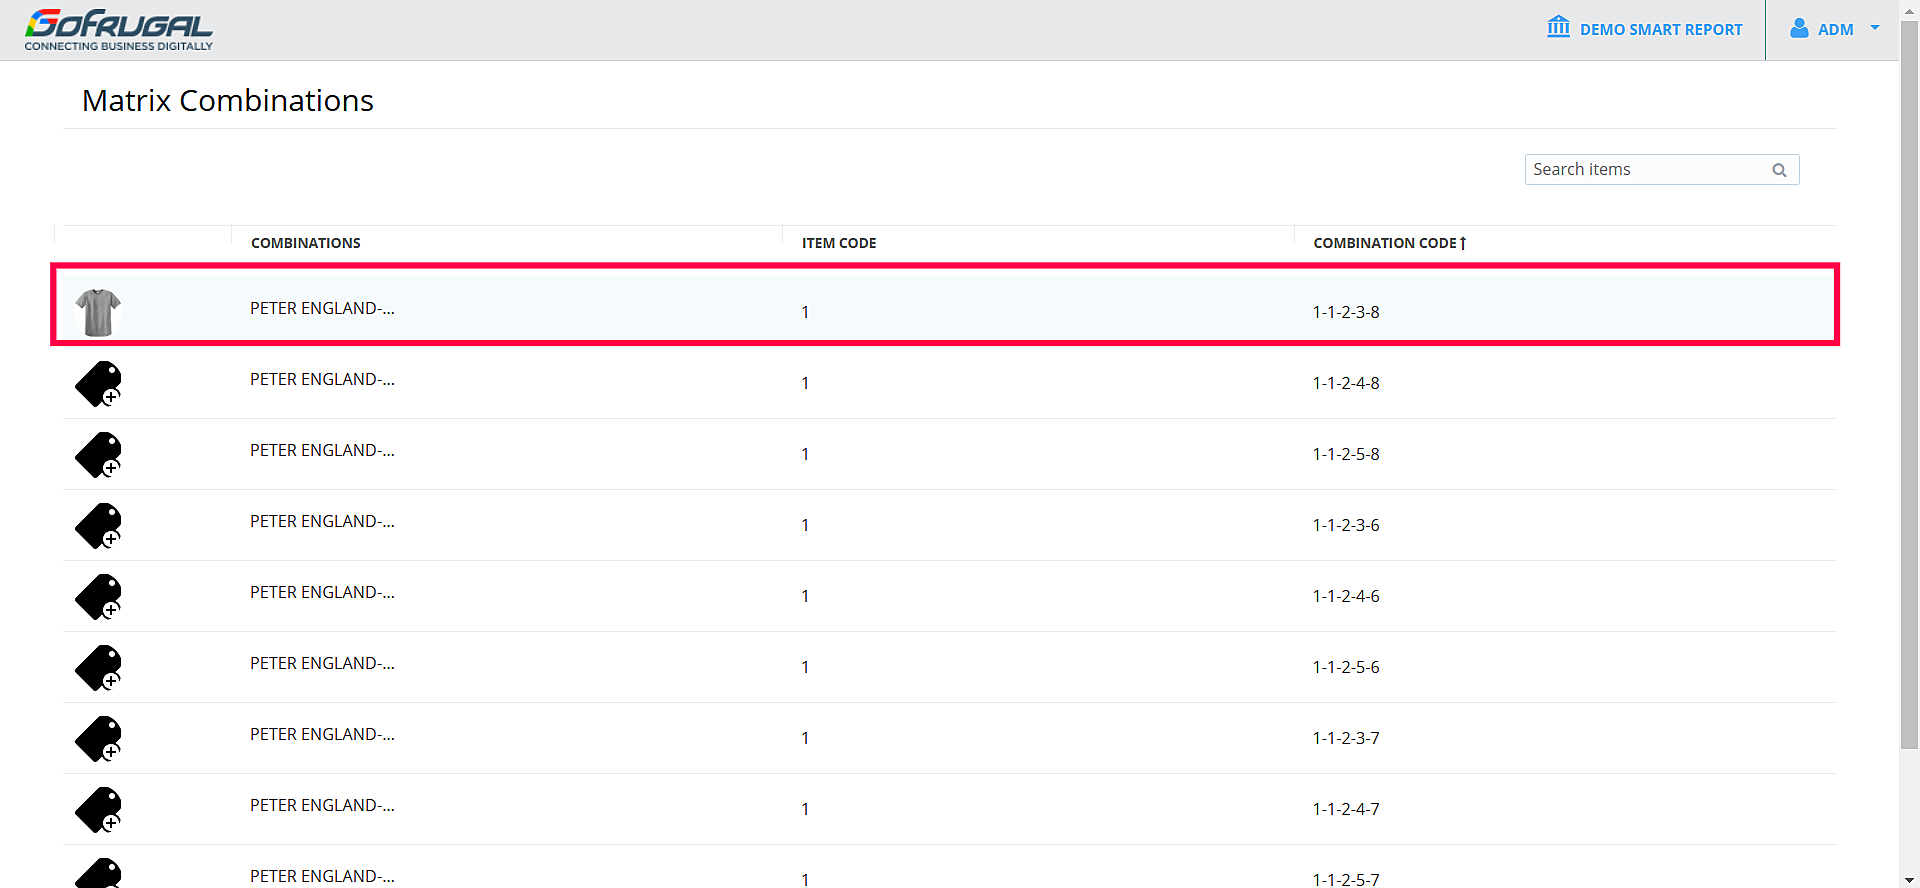Sort by the COMBINATIONS column header
Image resolution: width=1920 pixels, height=888 pixels.
(x=306, y=243)
